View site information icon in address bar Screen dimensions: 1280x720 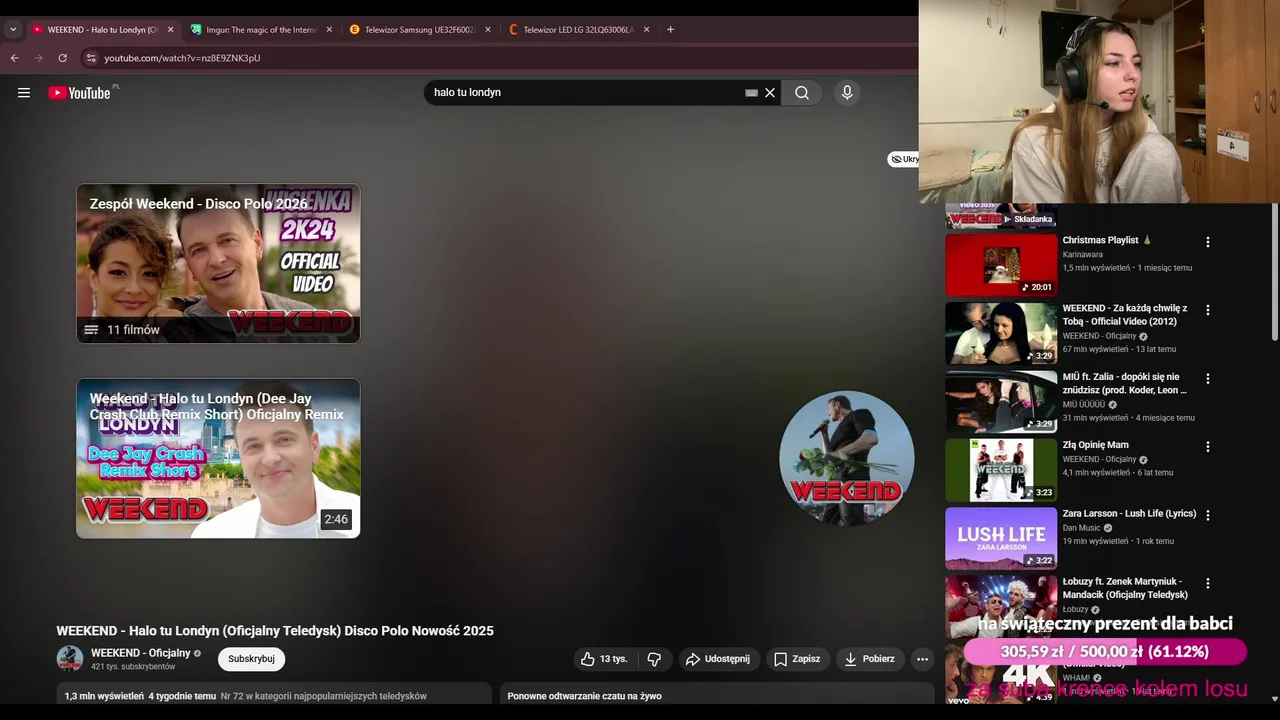[x=91, y=58]
